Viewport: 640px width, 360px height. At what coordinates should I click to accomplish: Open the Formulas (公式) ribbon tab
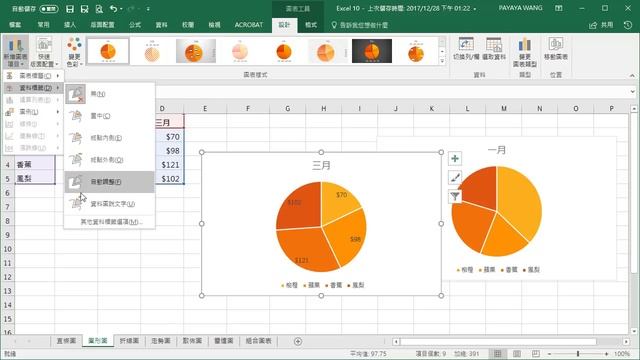(135, 25)
